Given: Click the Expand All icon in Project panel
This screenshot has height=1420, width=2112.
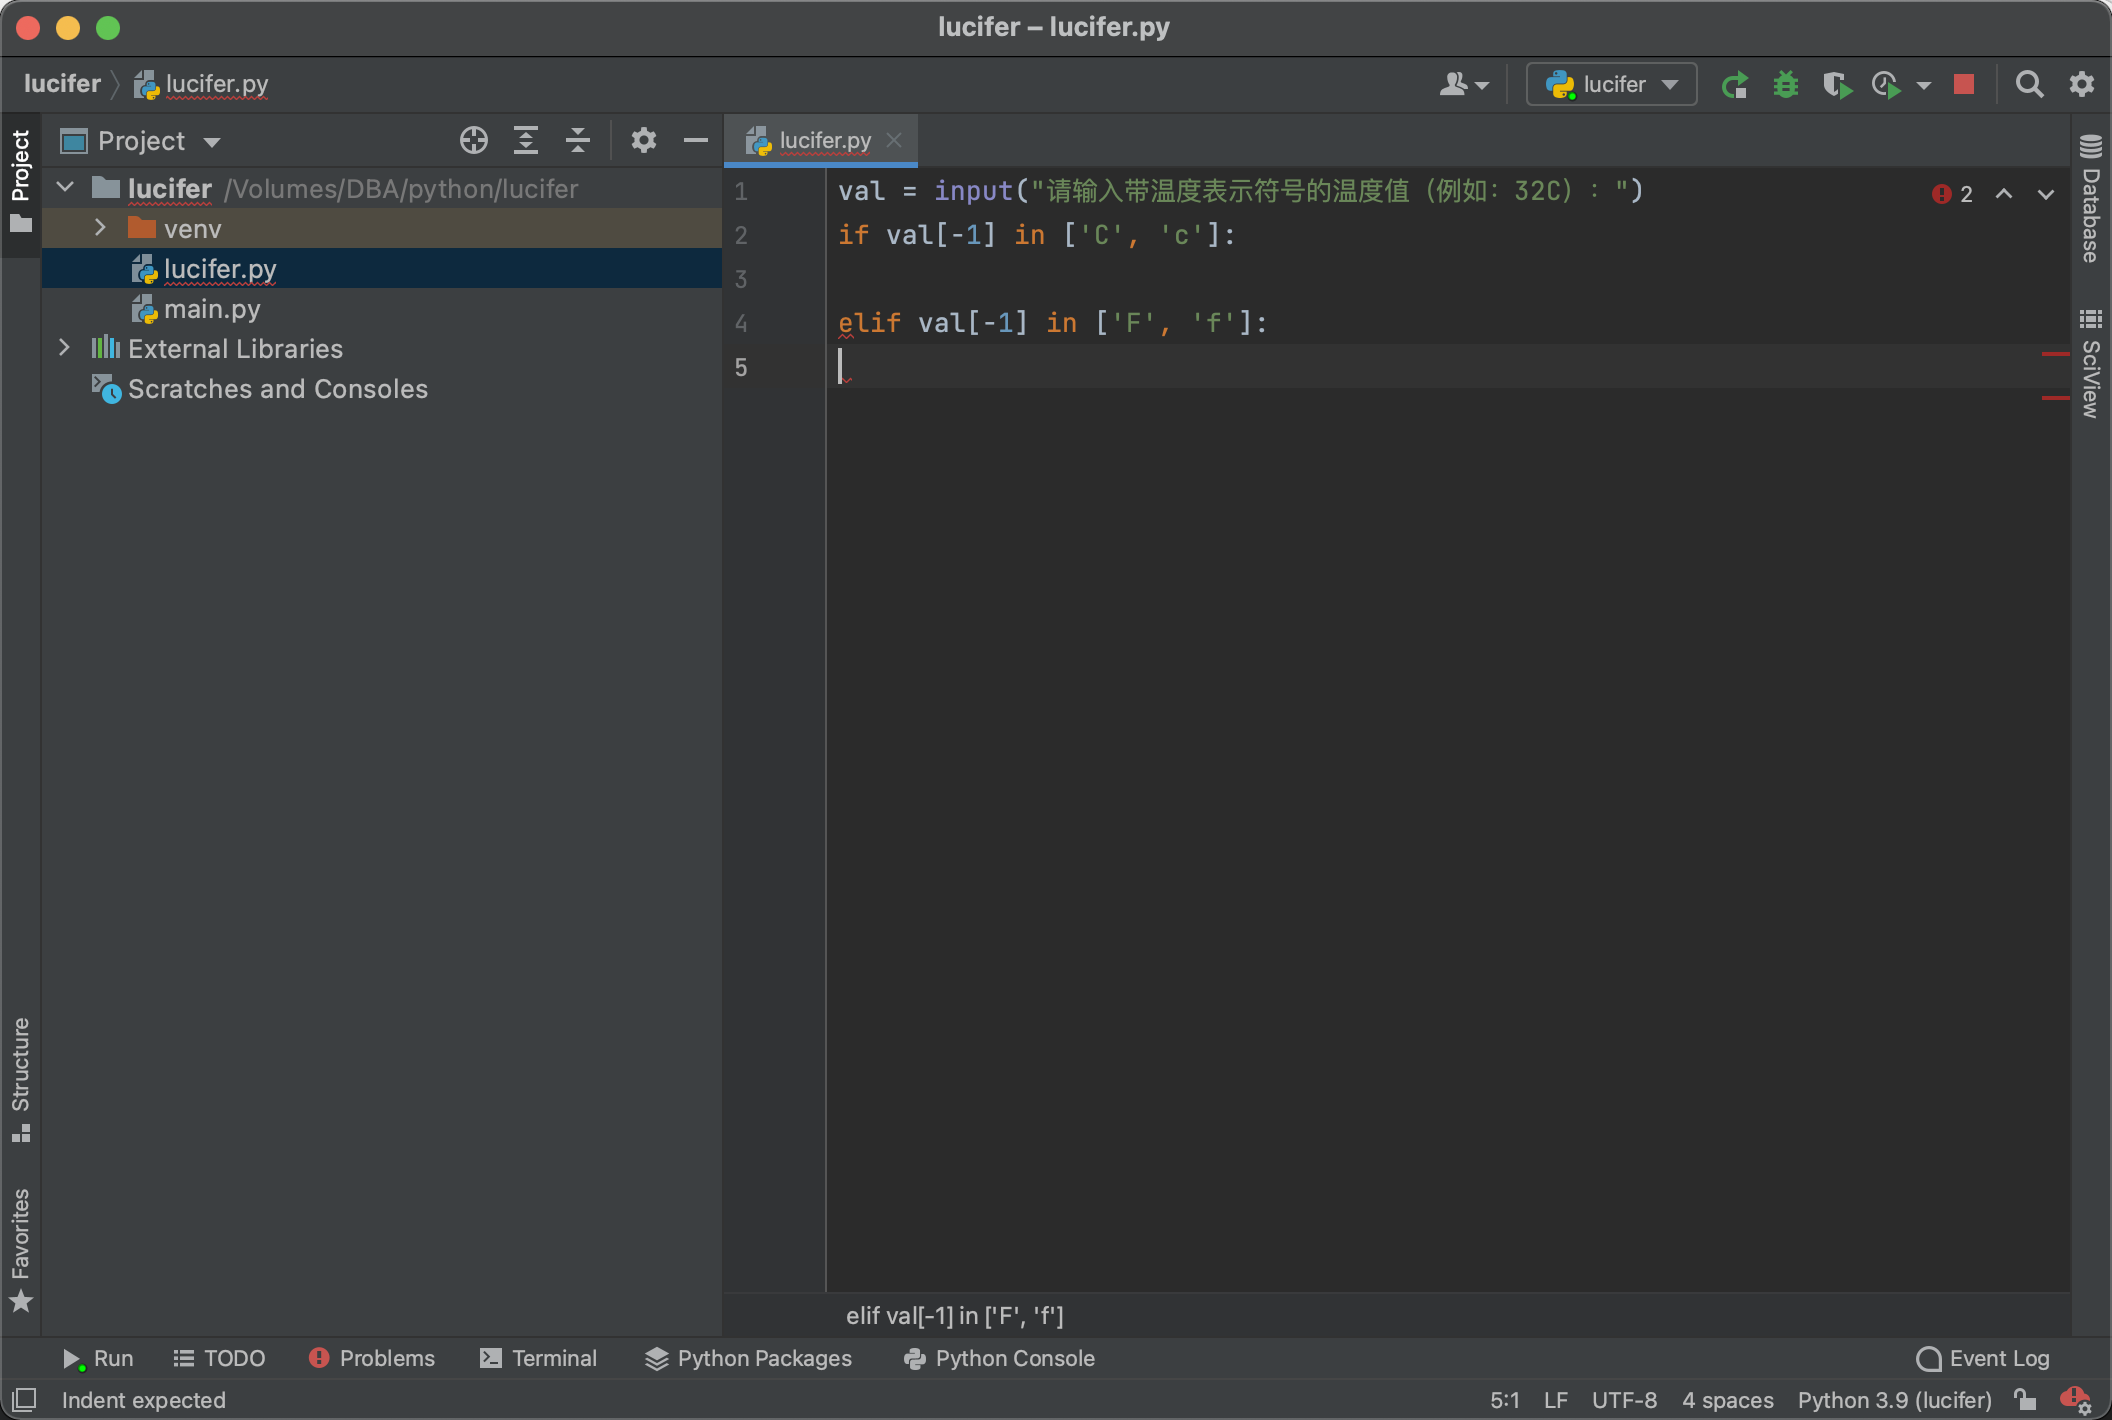Looking at the screenshot, I should click(526, 141).
